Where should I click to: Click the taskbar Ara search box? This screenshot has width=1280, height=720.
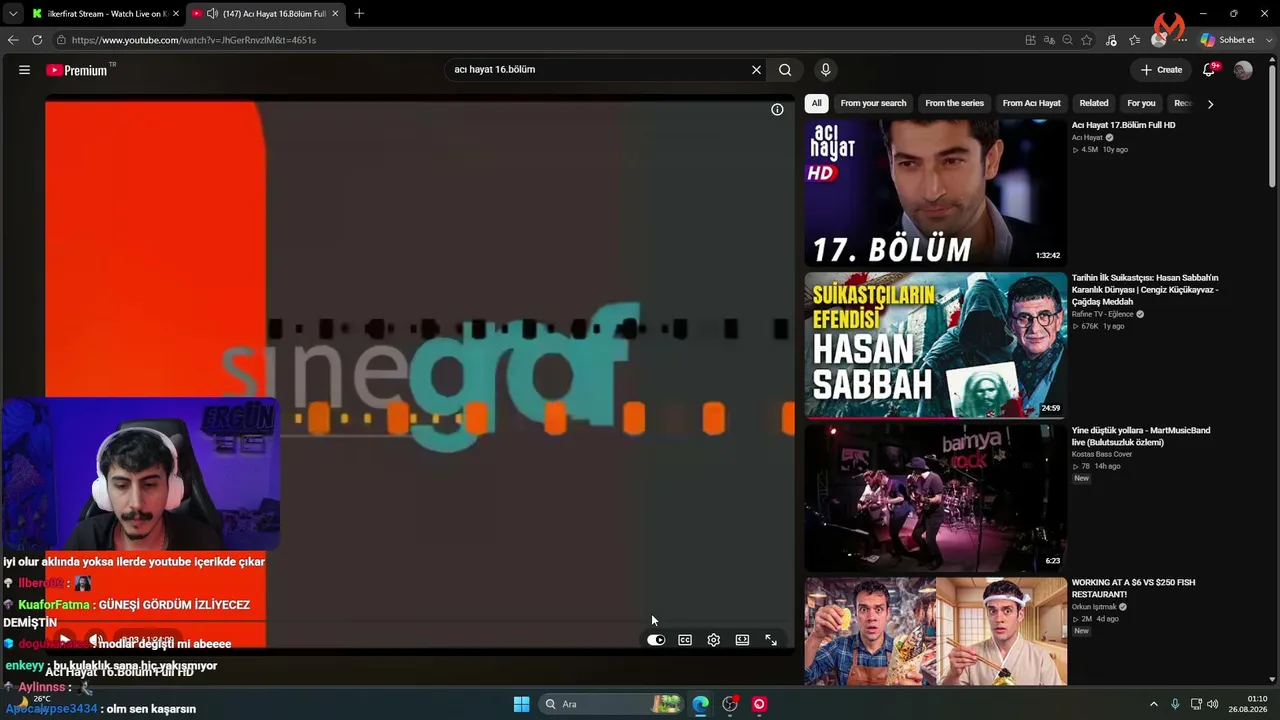tap(613, 704)
